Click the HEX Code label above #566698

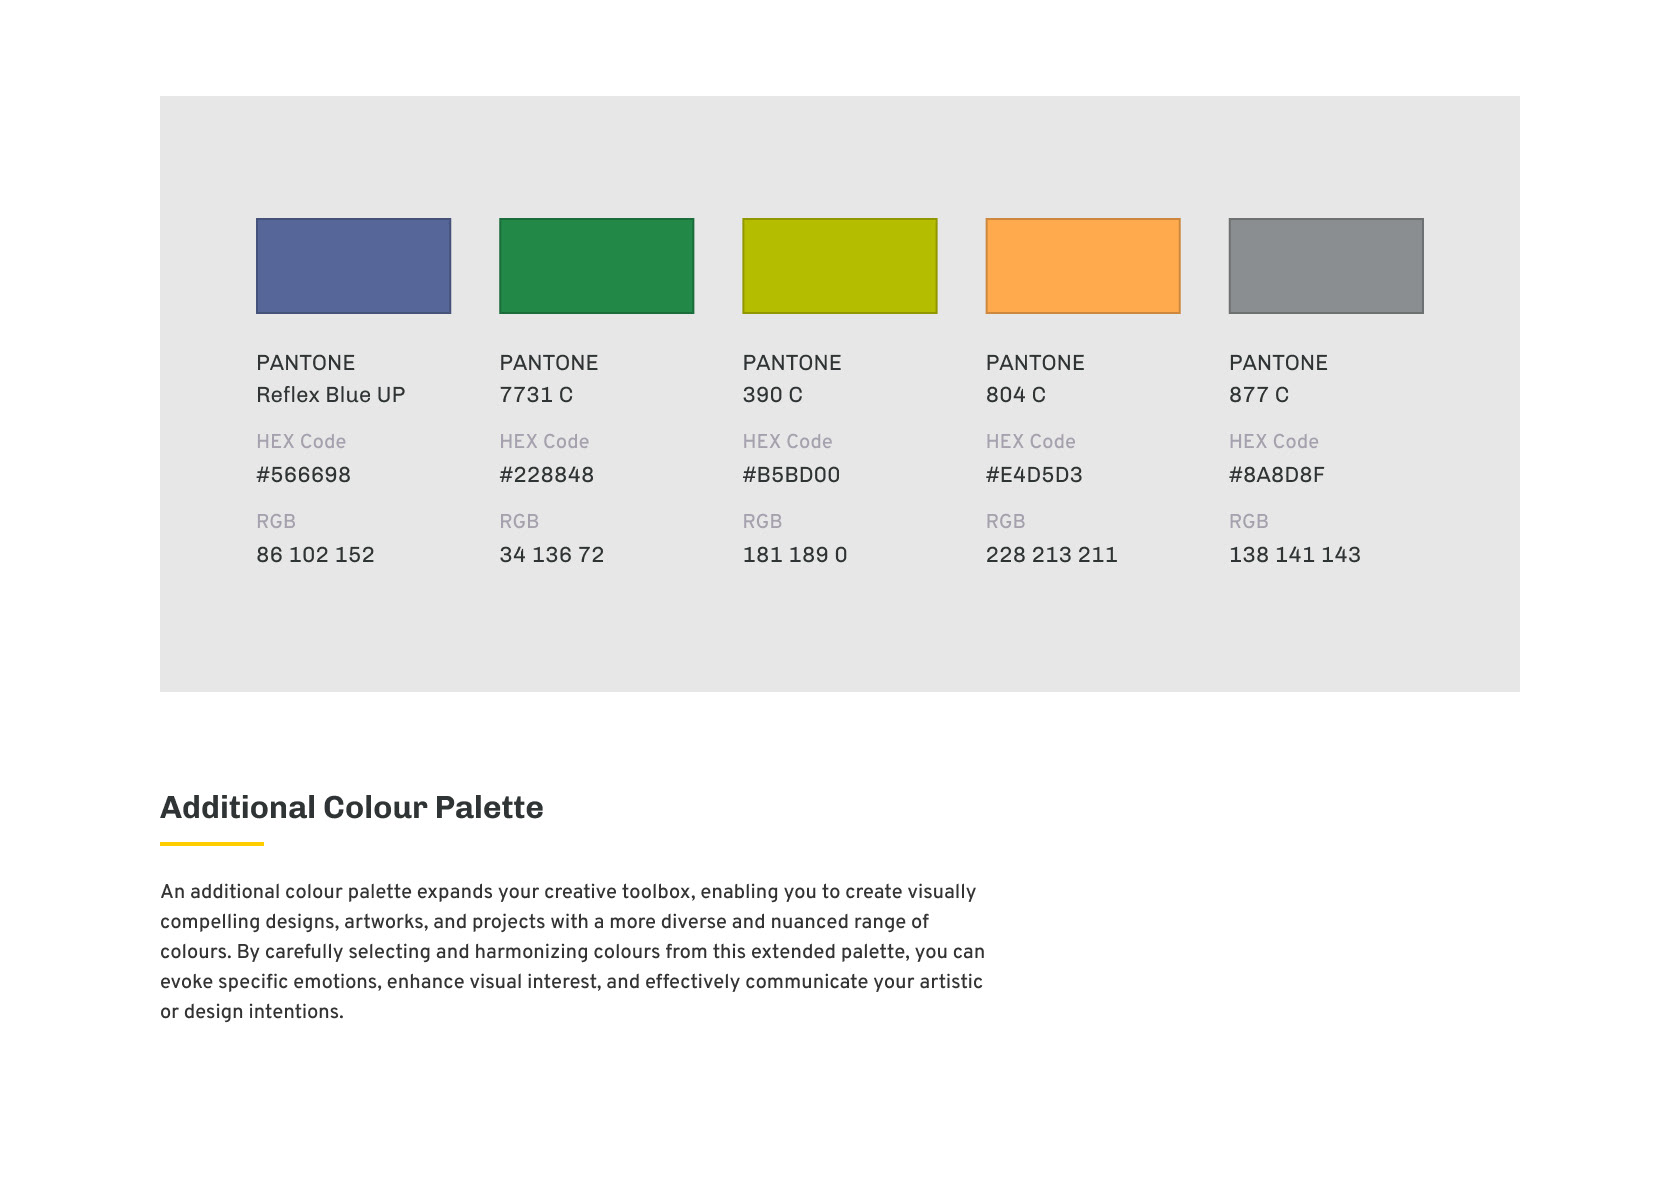[301, 442]
